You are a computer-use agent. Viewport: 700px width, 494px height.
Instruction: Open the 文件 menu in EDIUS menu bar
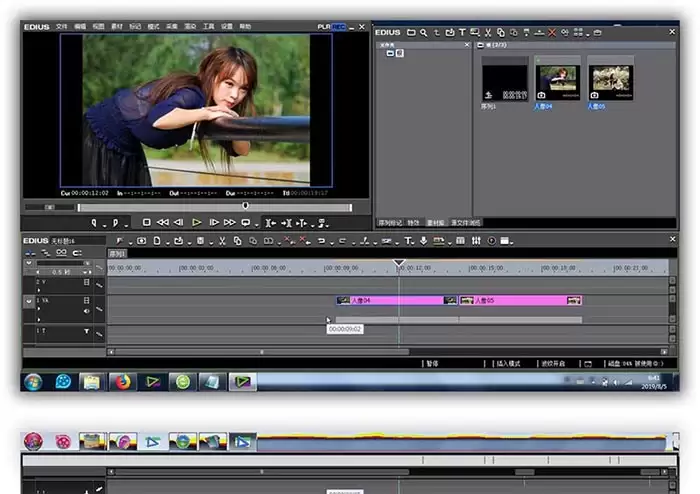click(62, 27)
